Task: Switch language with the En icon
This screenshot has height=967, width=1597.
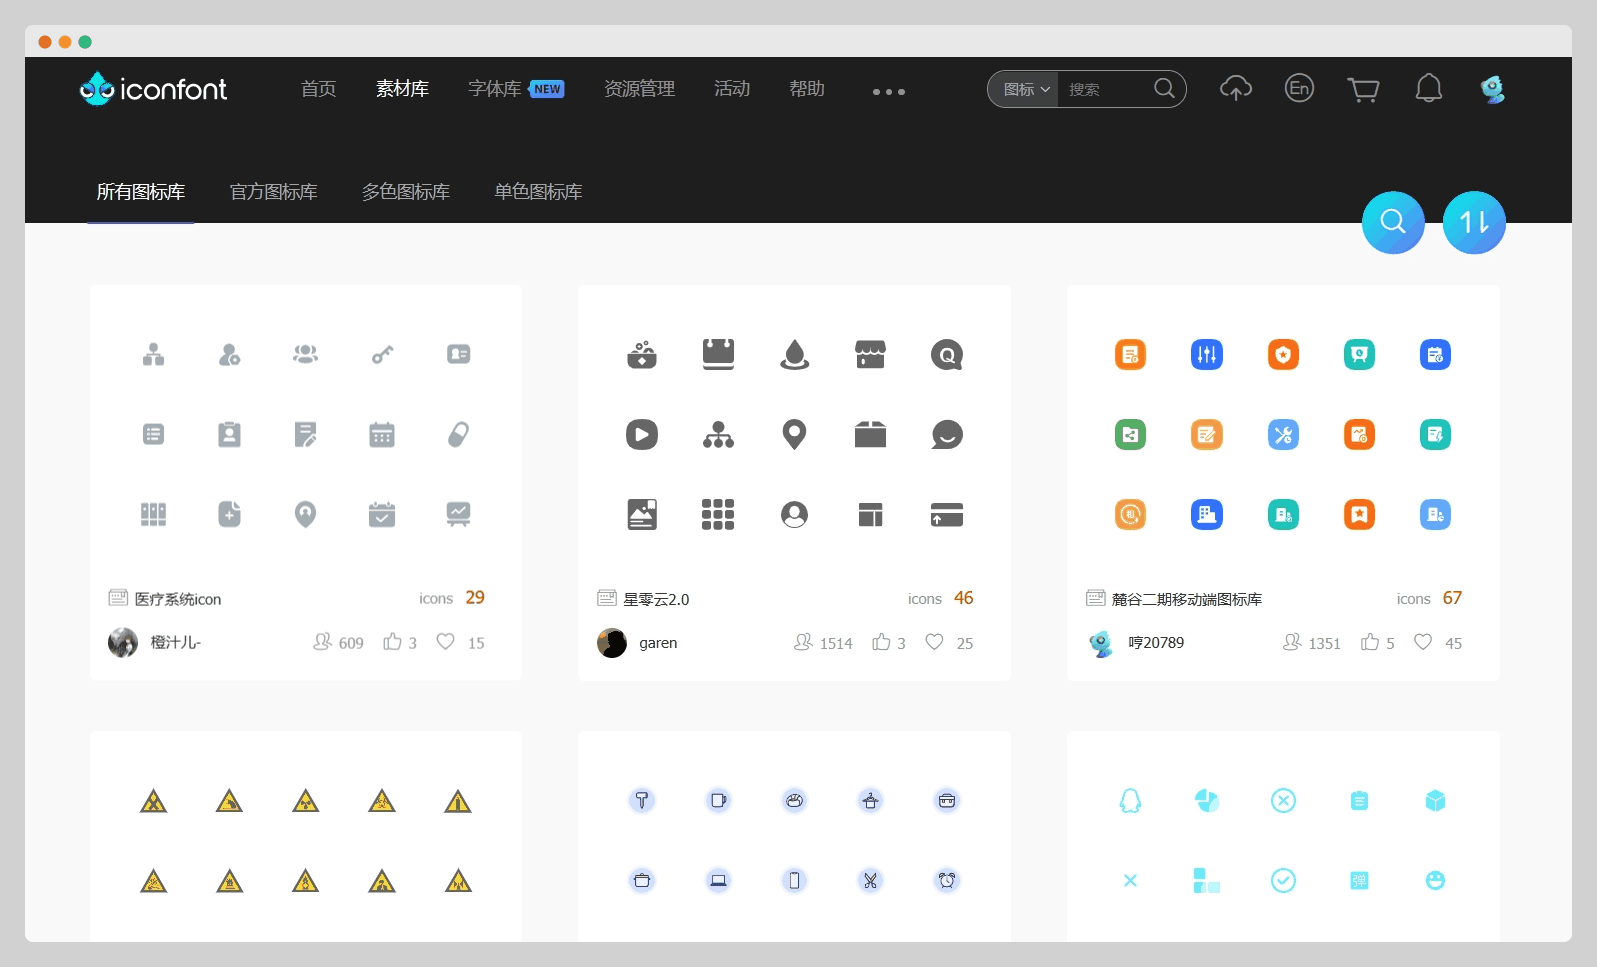Action: click(x=1298, y=88)
